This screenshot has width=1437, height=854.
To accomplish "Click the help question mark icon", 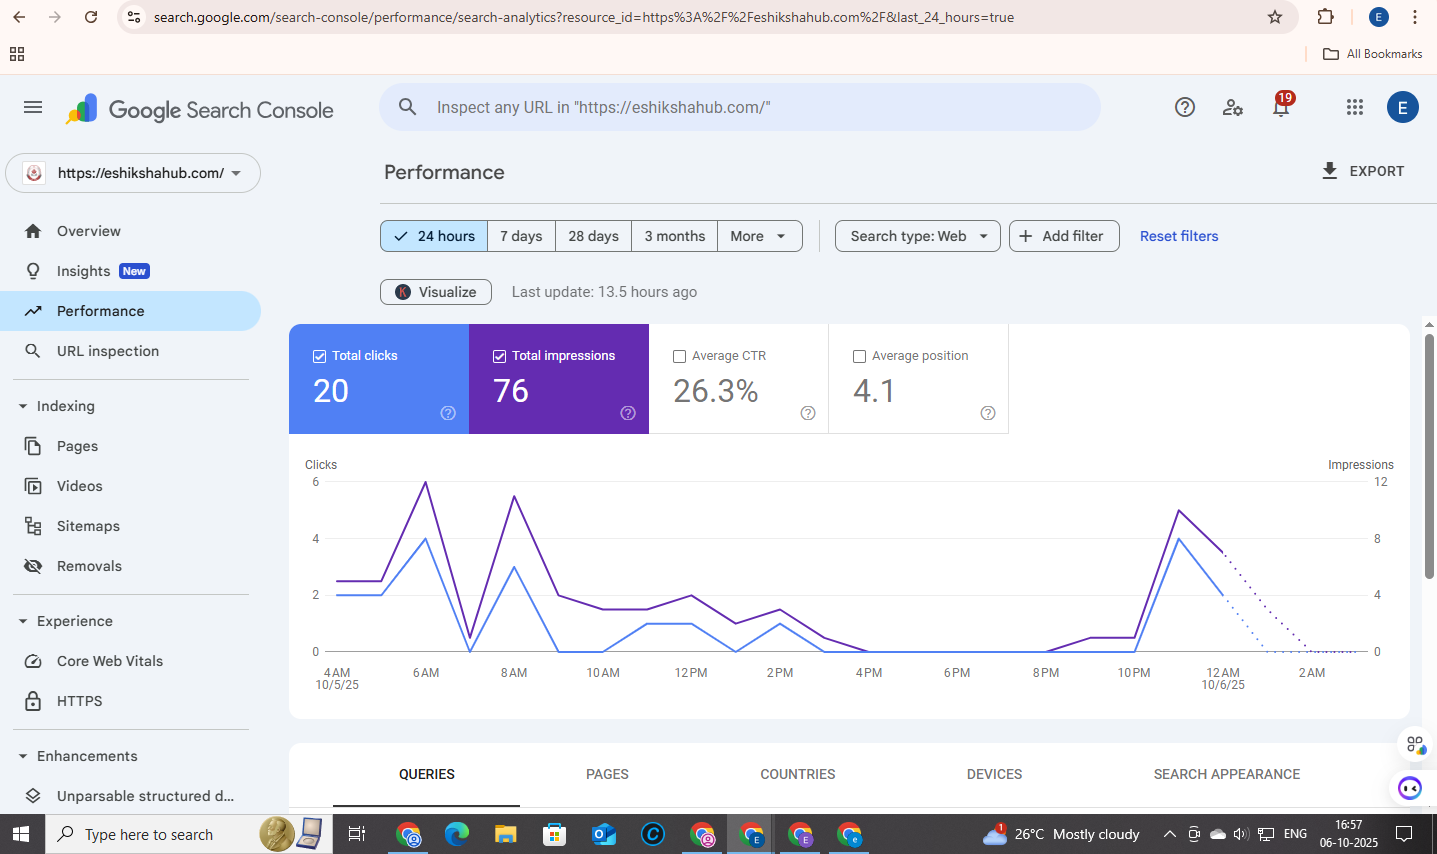I will 1185,107.
